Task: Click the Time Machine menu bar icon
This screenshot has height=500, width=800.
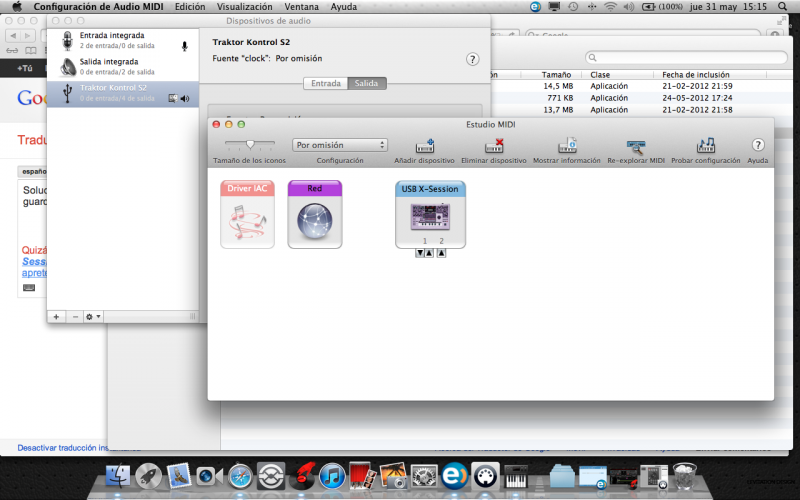Action: 573,7
